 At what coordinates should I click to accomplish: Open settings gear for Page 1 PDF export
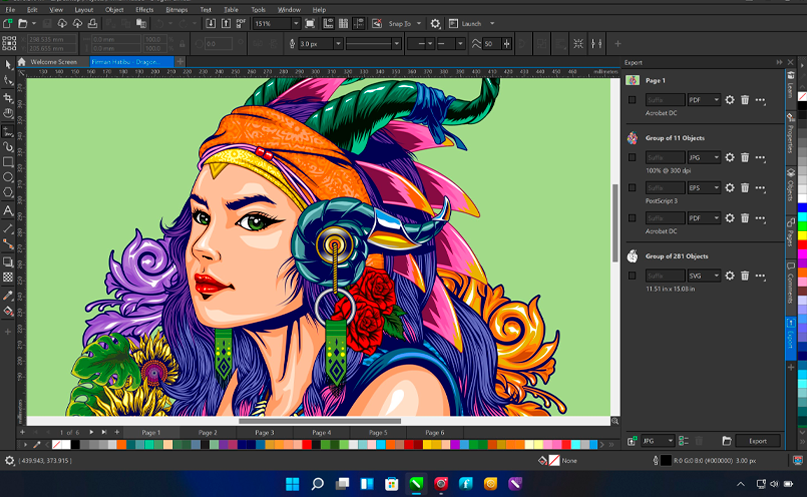click(730, 100)
